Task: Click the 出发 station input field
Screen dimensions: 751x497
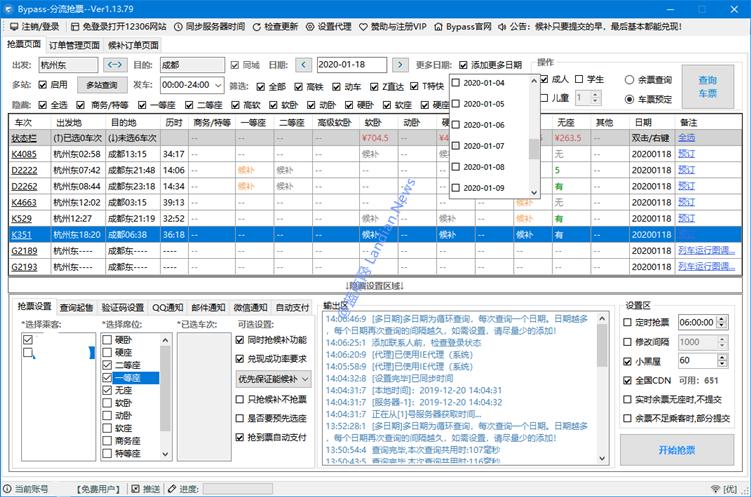Action: pos(68,65)
